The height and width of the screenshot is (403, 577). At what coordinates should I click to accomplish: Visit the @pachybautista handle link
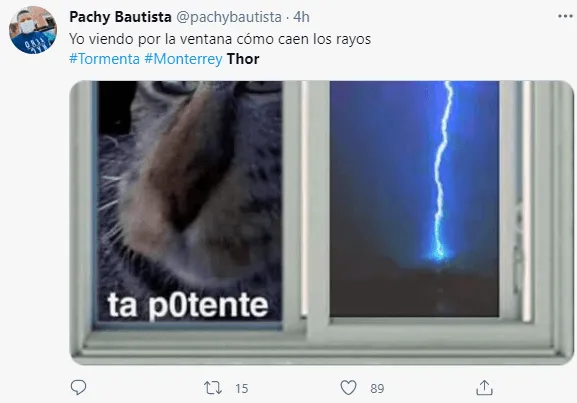tap(229, 17)
